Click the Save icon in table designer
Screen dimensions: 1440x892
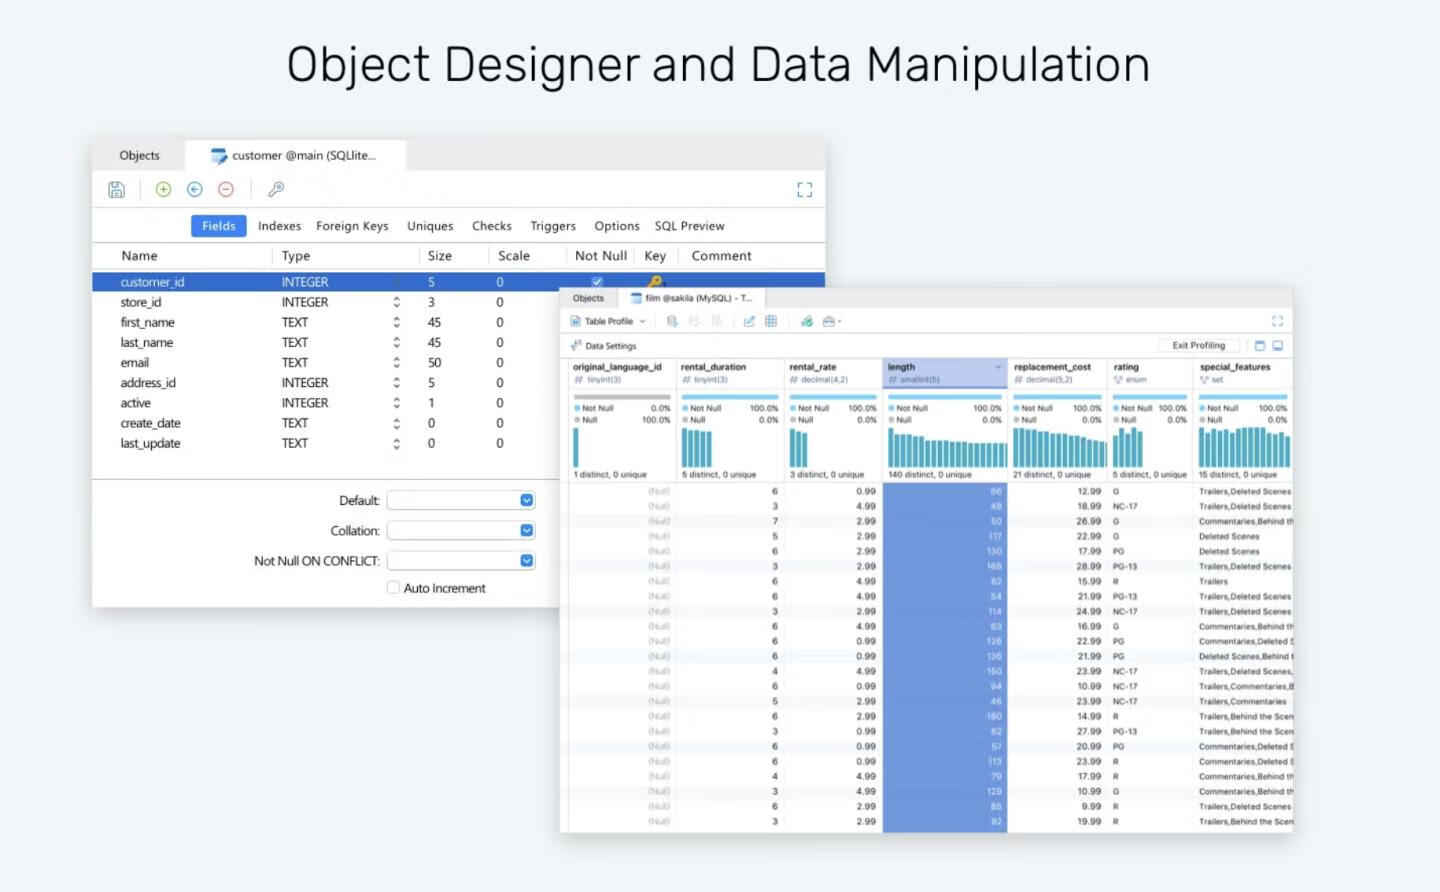pyautogui.click(x=117, y=190)
